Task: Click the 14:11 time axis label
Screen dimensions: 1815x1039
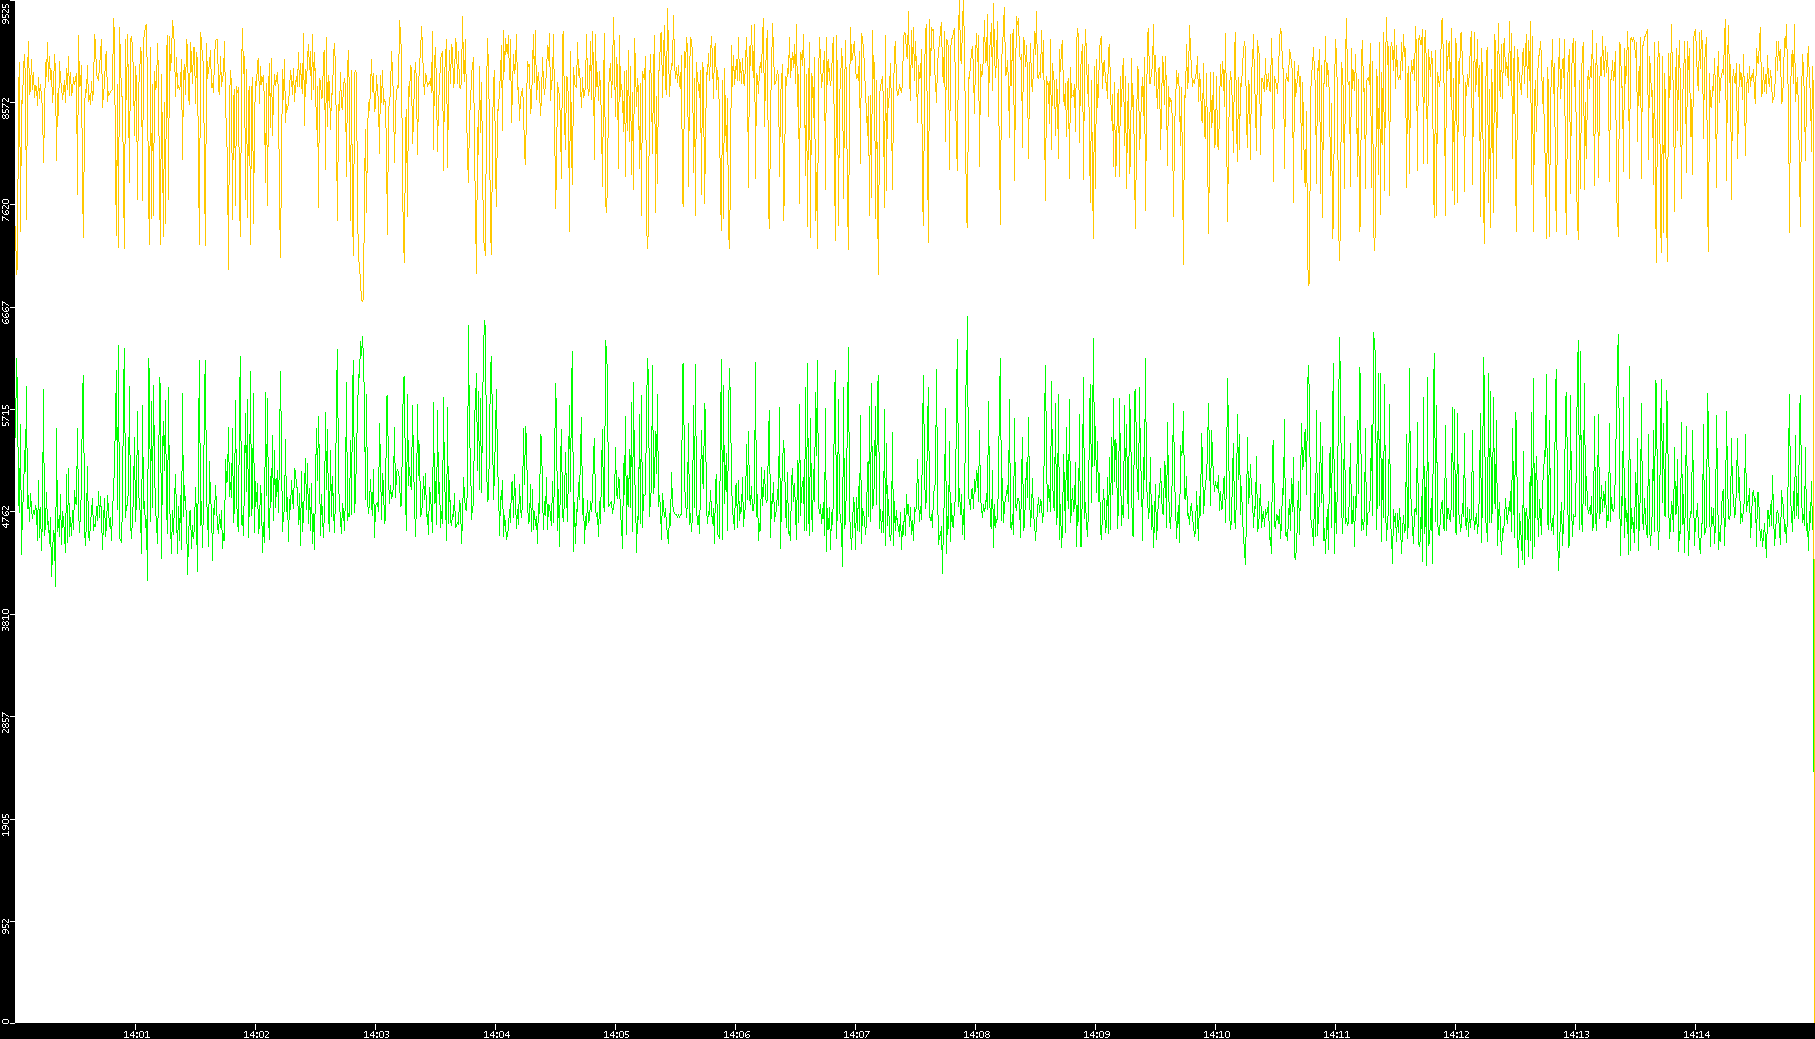Action: (1336, 1034)
